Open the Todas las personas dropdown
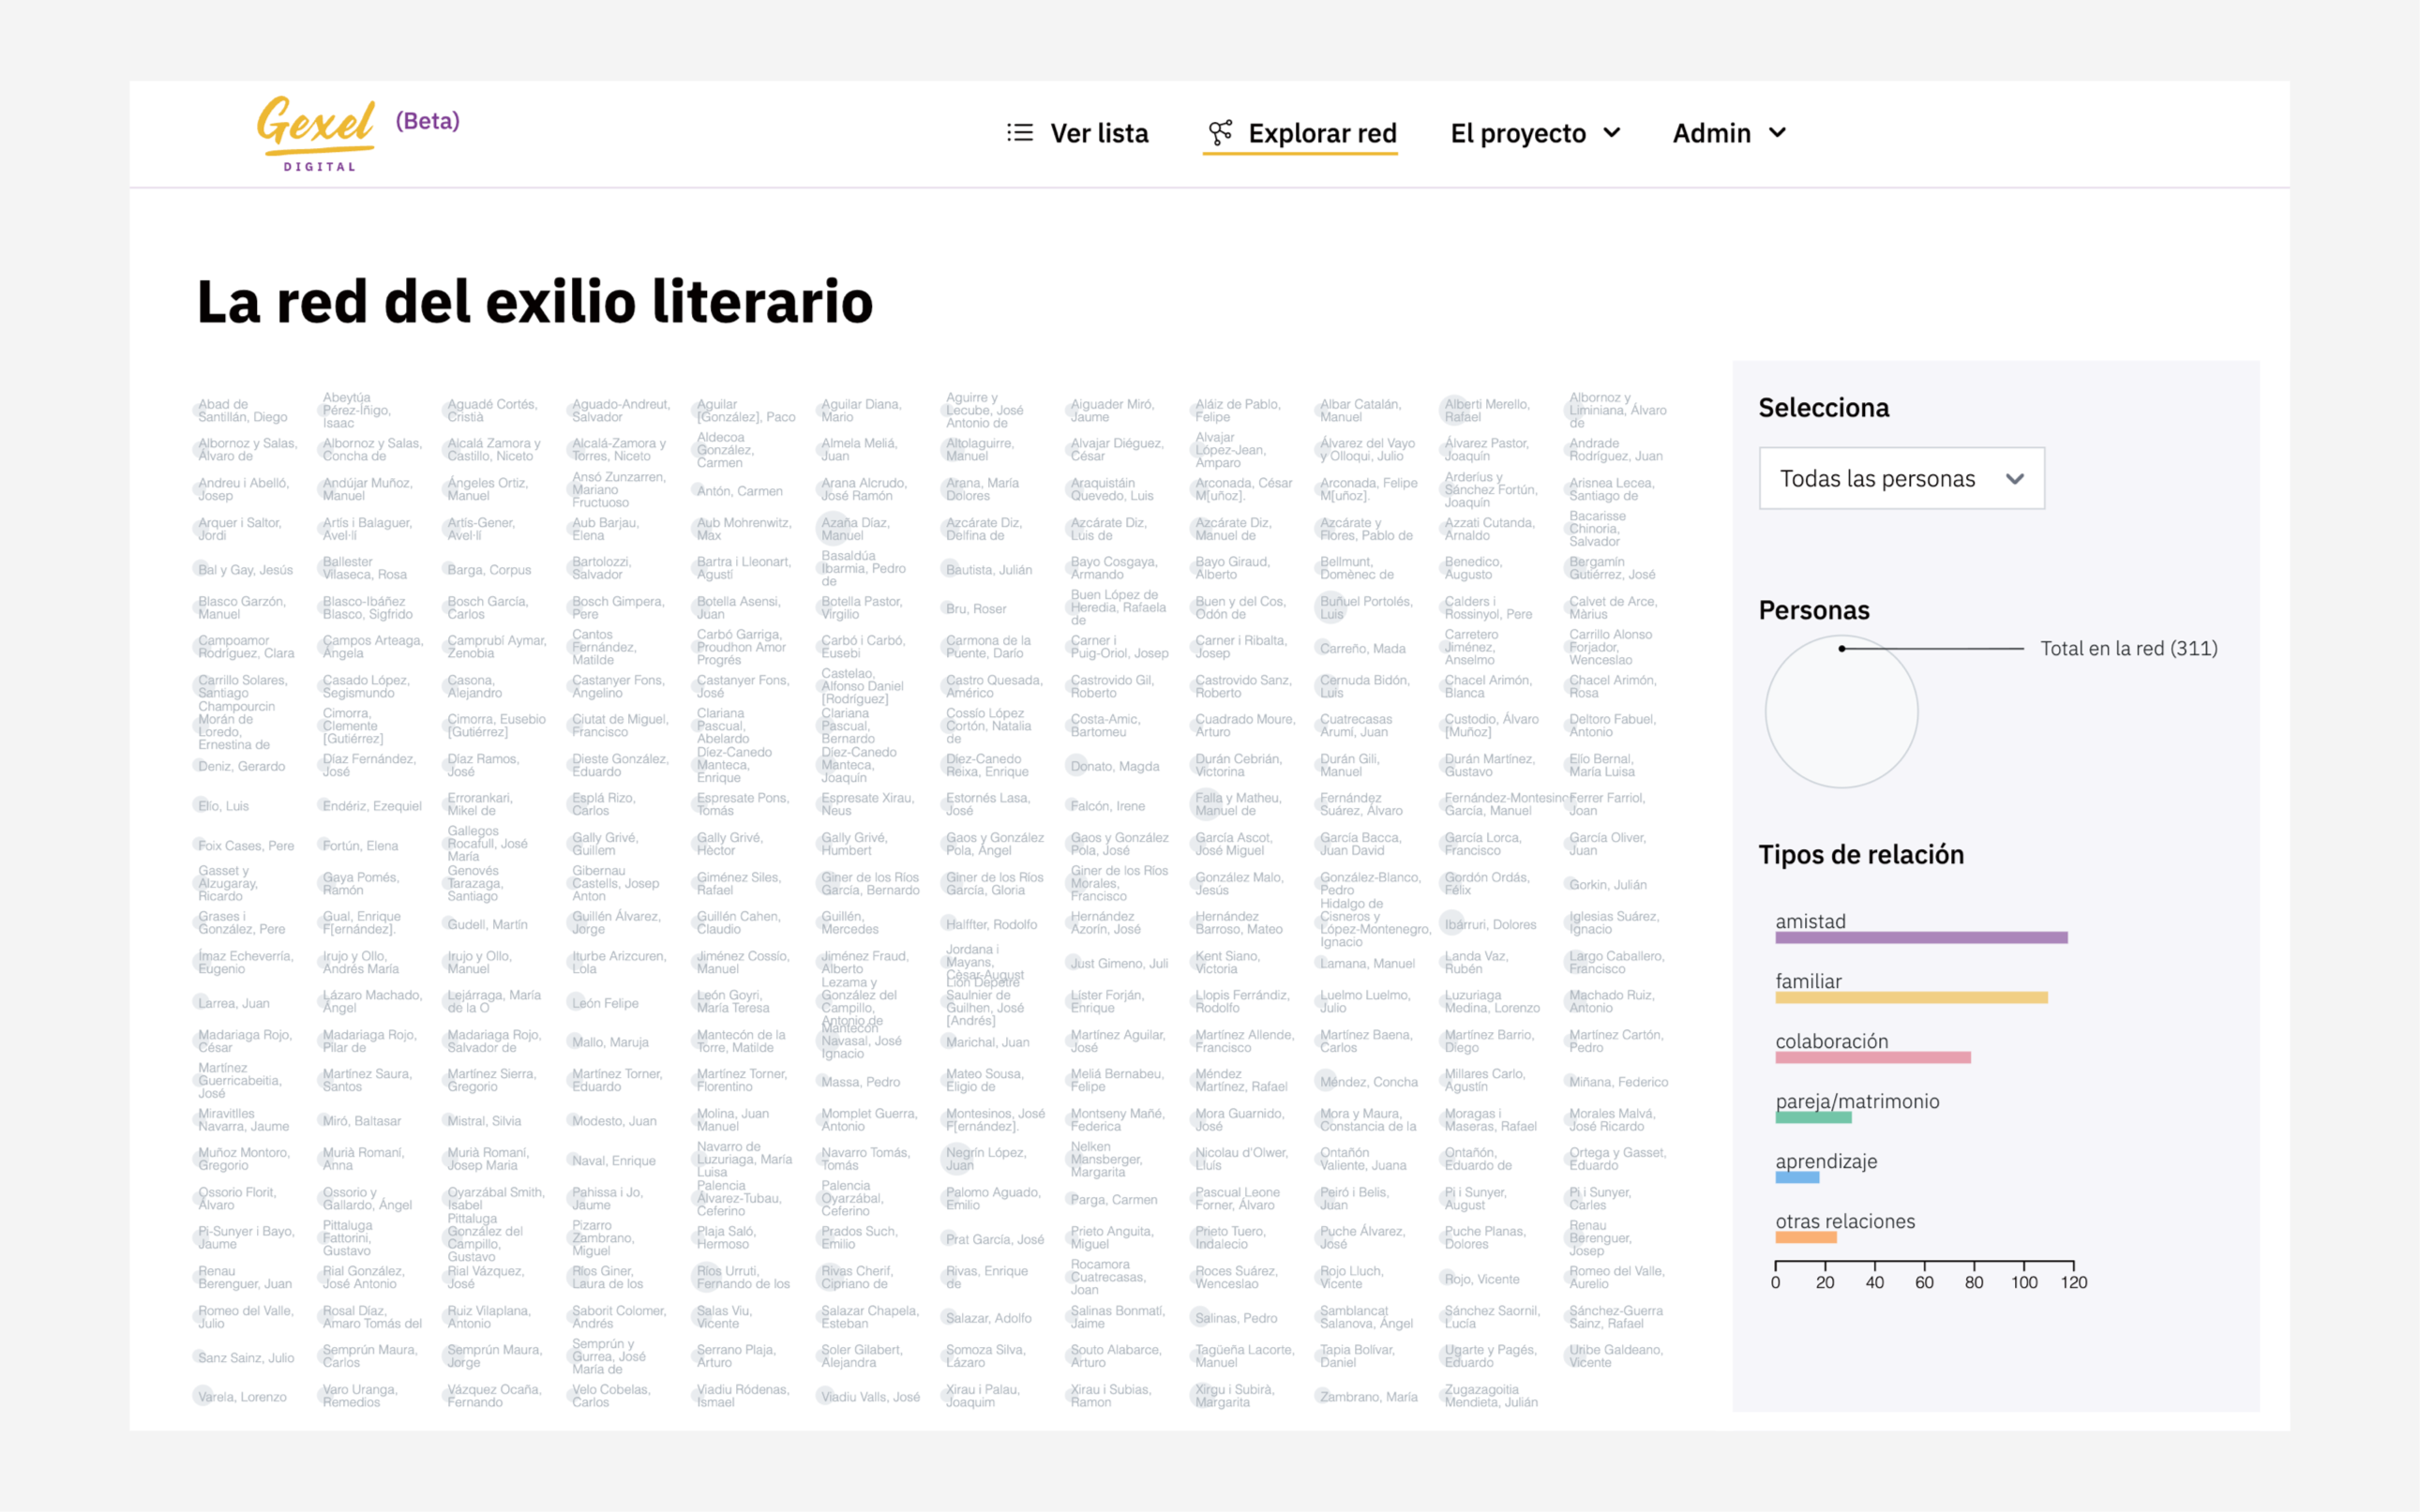Screen dimensions: 2420x1512 point(1901,479)
